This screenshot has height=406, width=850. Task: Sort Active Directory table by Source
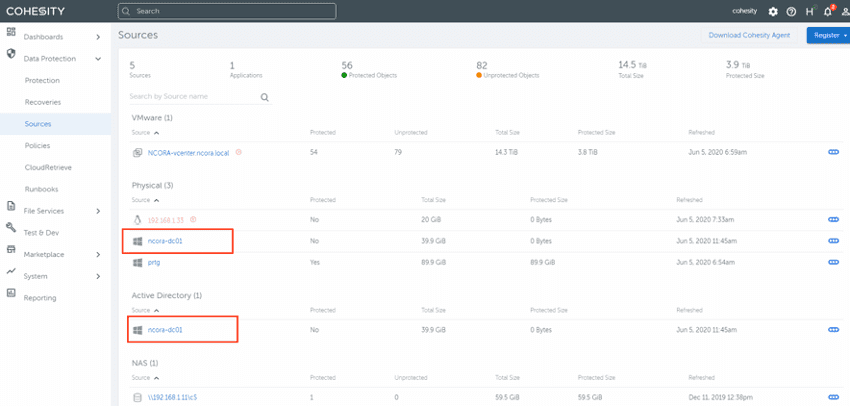[145, 311]
